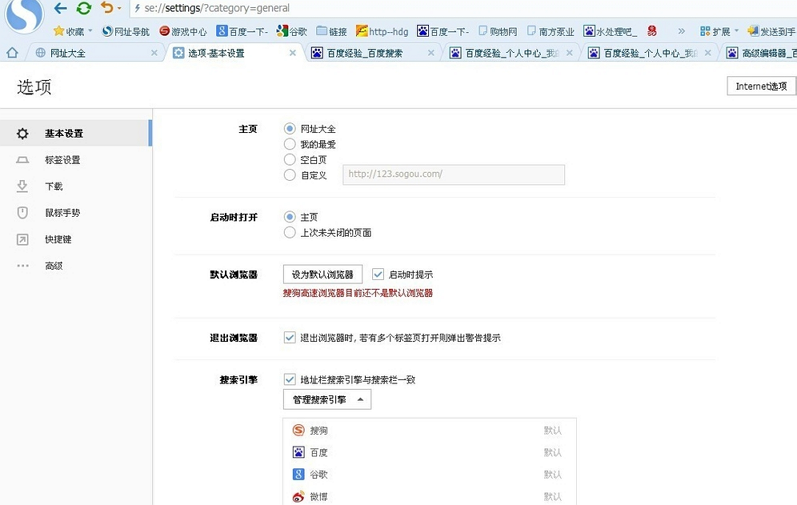
Task: Open the 鼠标手势 settings section
Action: 76,212
